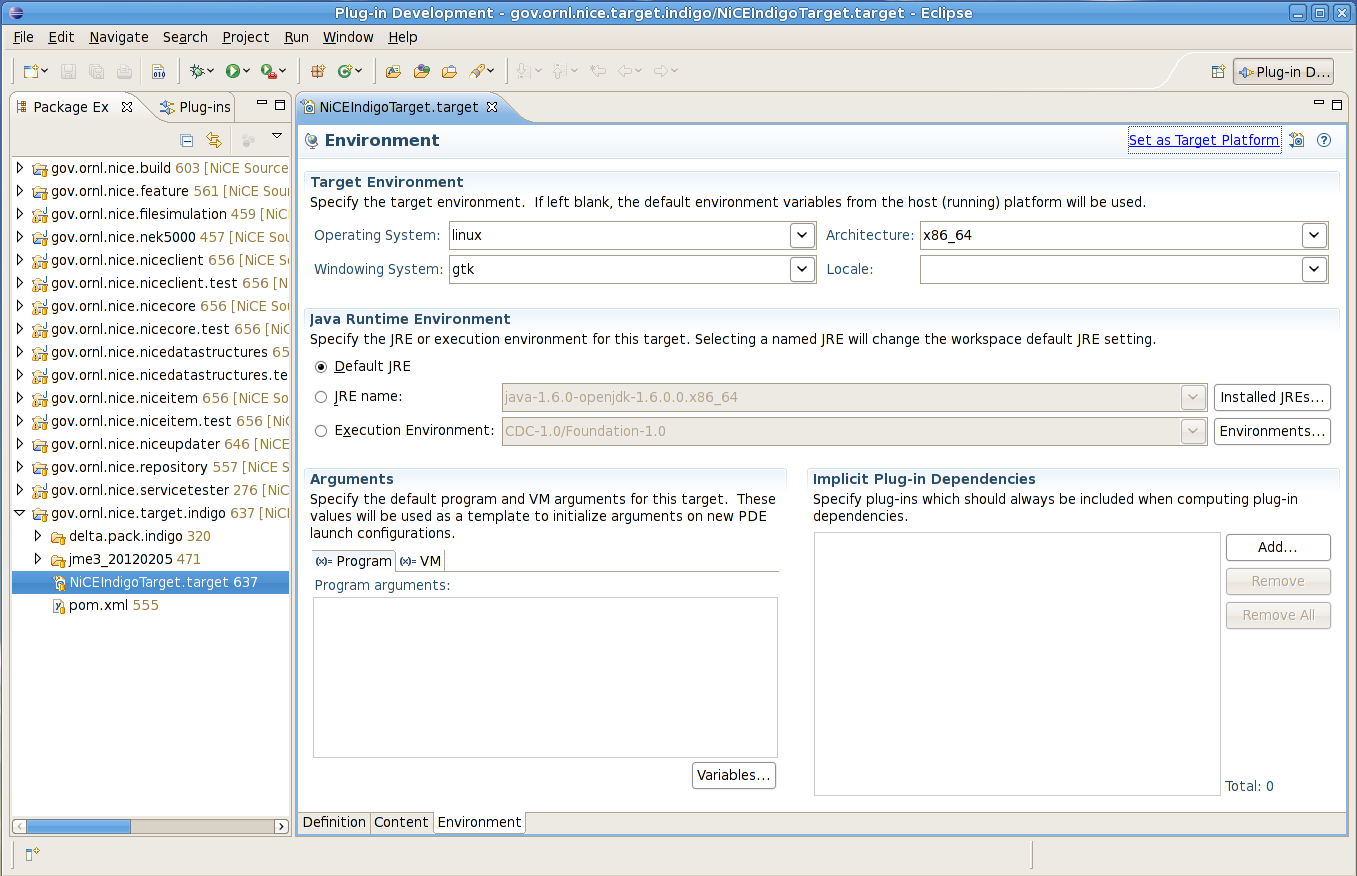Open the Environment page help icon
Viewport: 1357px width, 876px height.
tap(1324, 140)
